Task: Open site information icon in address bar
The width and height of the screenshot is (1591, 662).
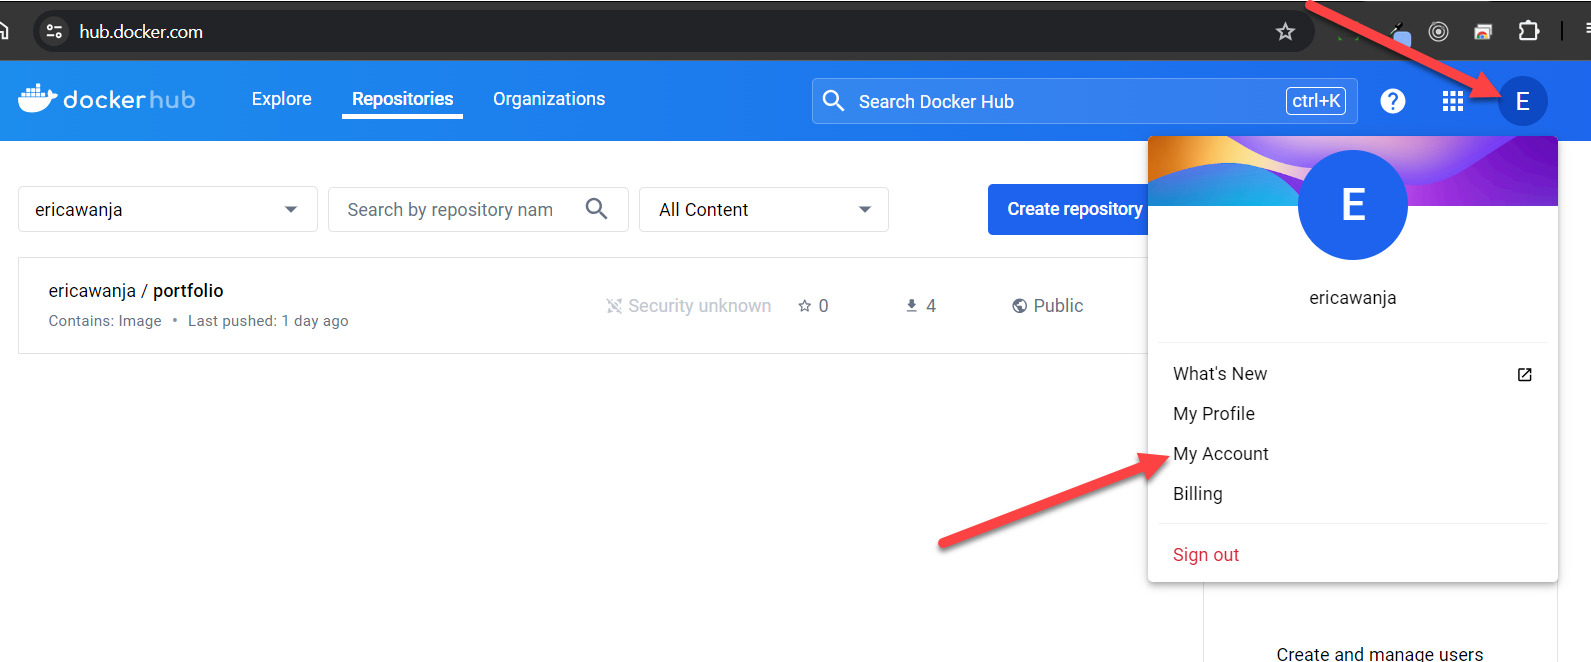Action: (54, 32)
